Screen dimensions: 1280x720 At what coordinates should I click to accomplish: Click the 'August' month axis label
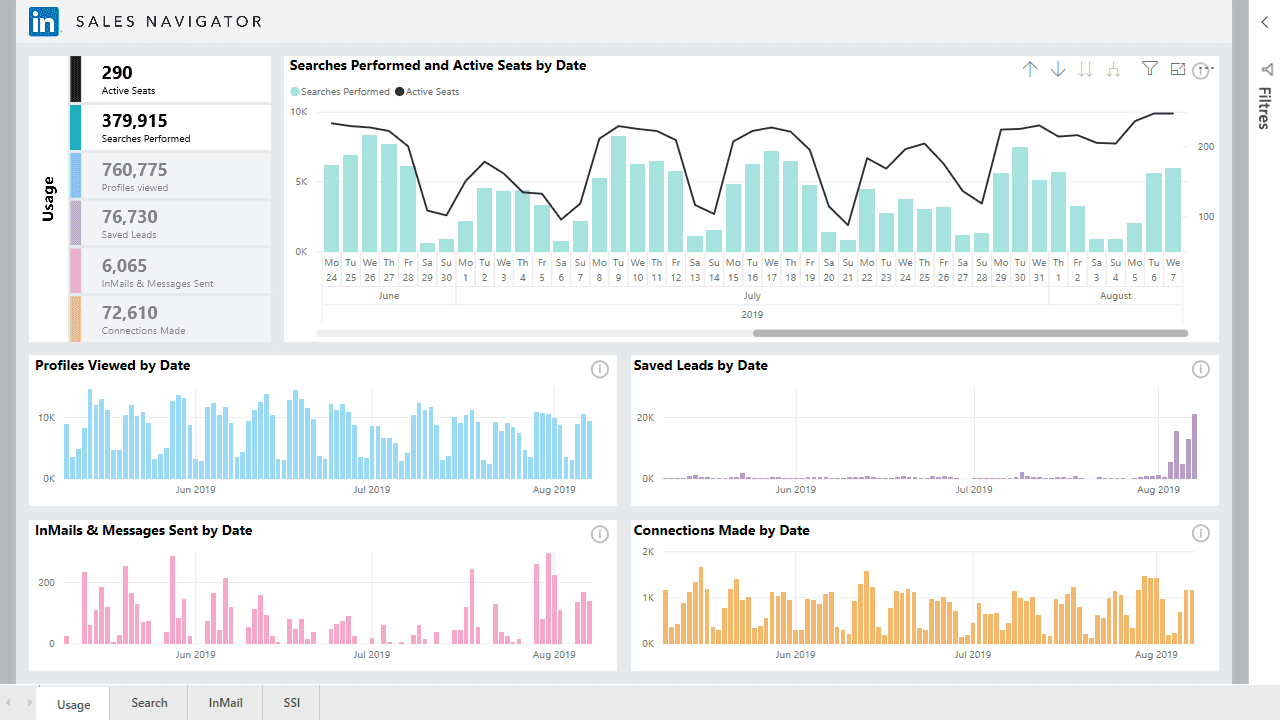tap(1116, 296)
